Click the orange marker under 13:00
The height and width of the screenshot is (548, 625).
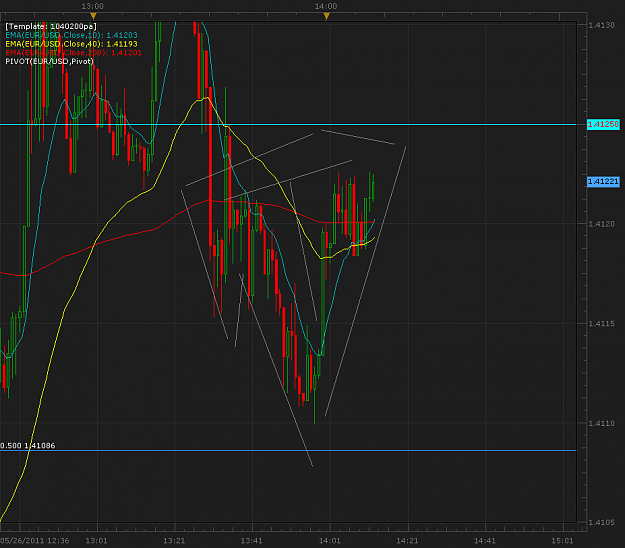[93, 16]
